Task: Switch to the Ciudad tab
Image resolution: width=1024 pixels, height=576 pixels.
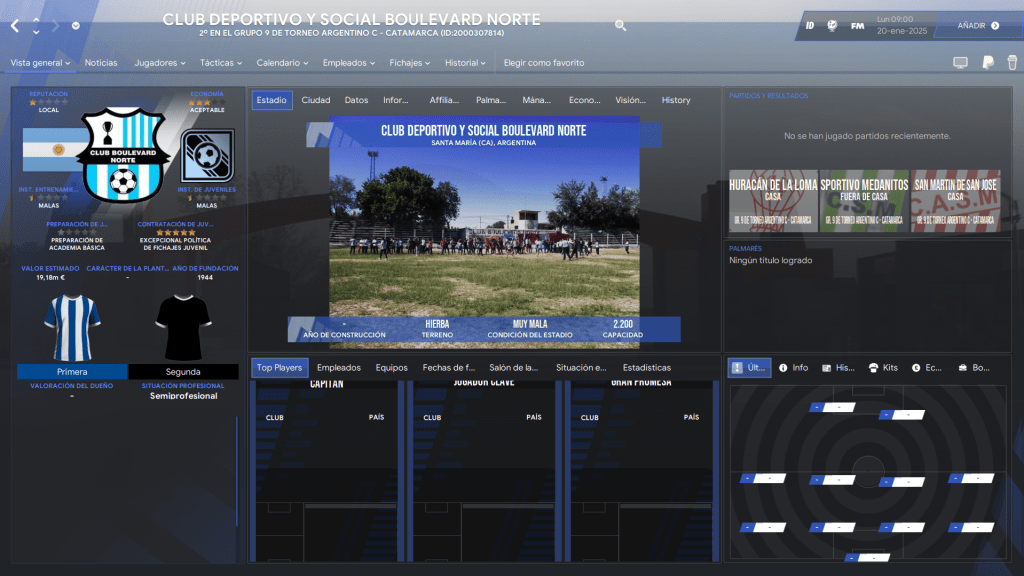Action: (316, 100)
